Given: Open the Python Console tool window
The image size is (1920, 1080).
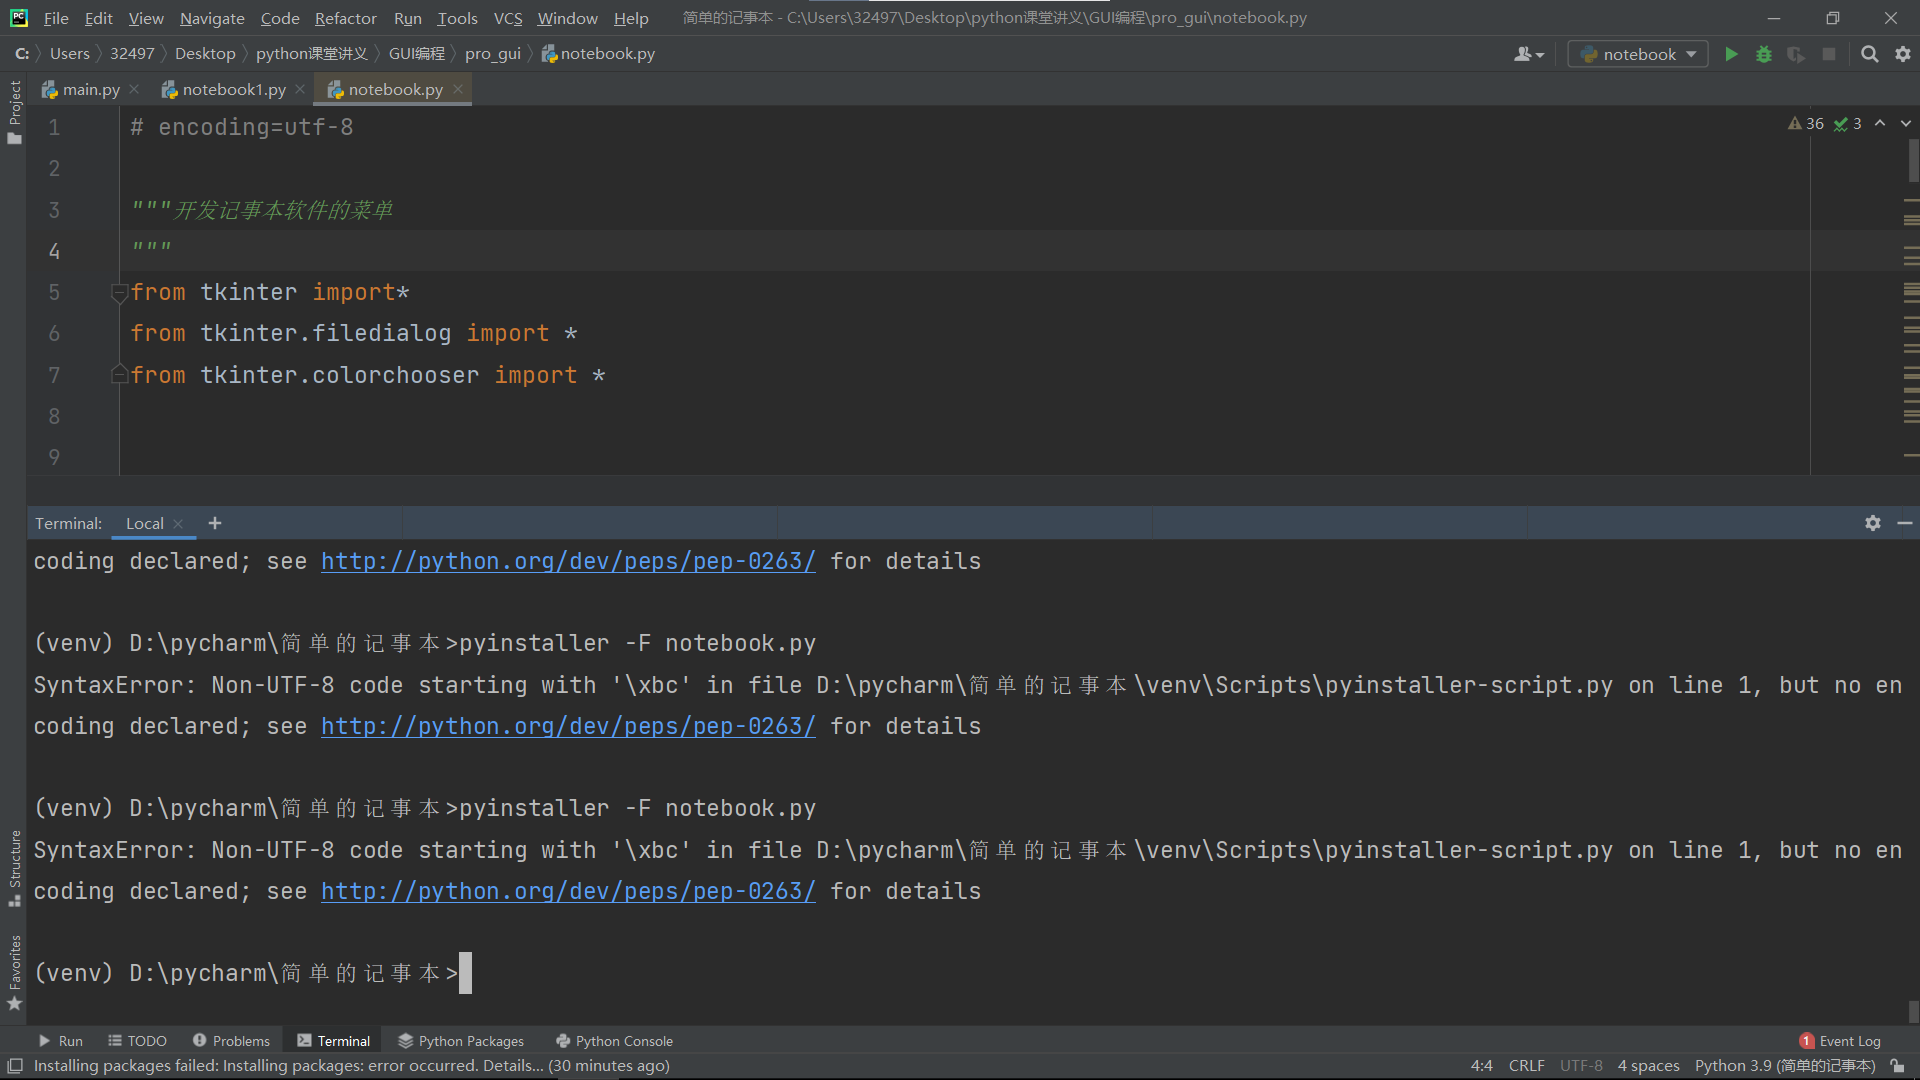Looking at the screenshot, I should pyautogui.click(x=614, y=1041).
